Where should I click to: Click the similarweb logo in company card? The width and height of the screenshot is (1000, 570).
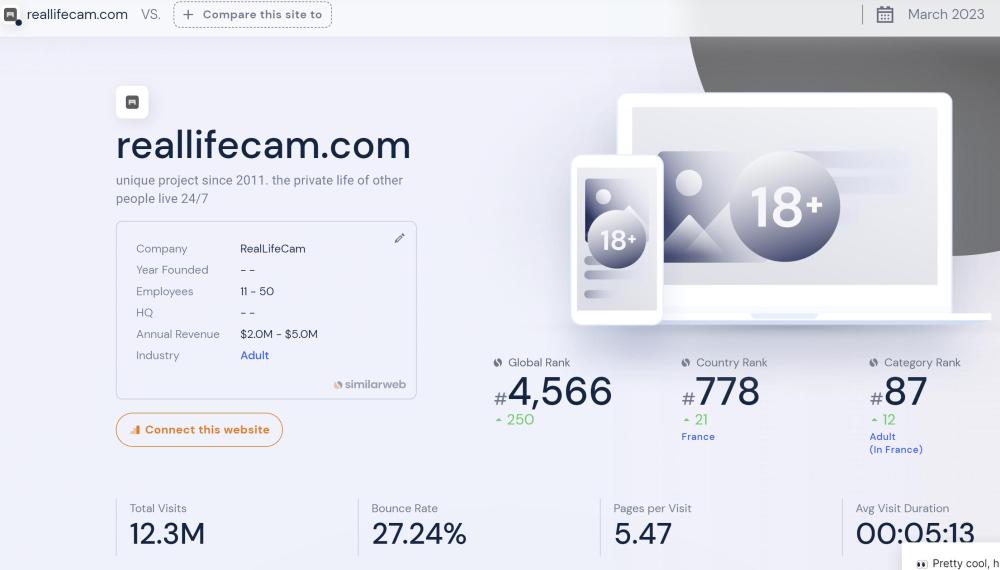point(369,384)
